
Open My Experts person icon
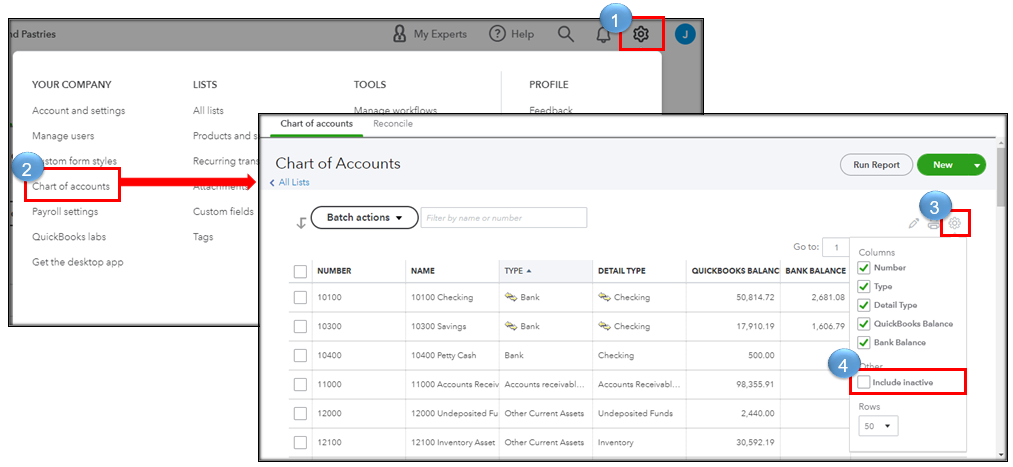click(x=399, y=34)
